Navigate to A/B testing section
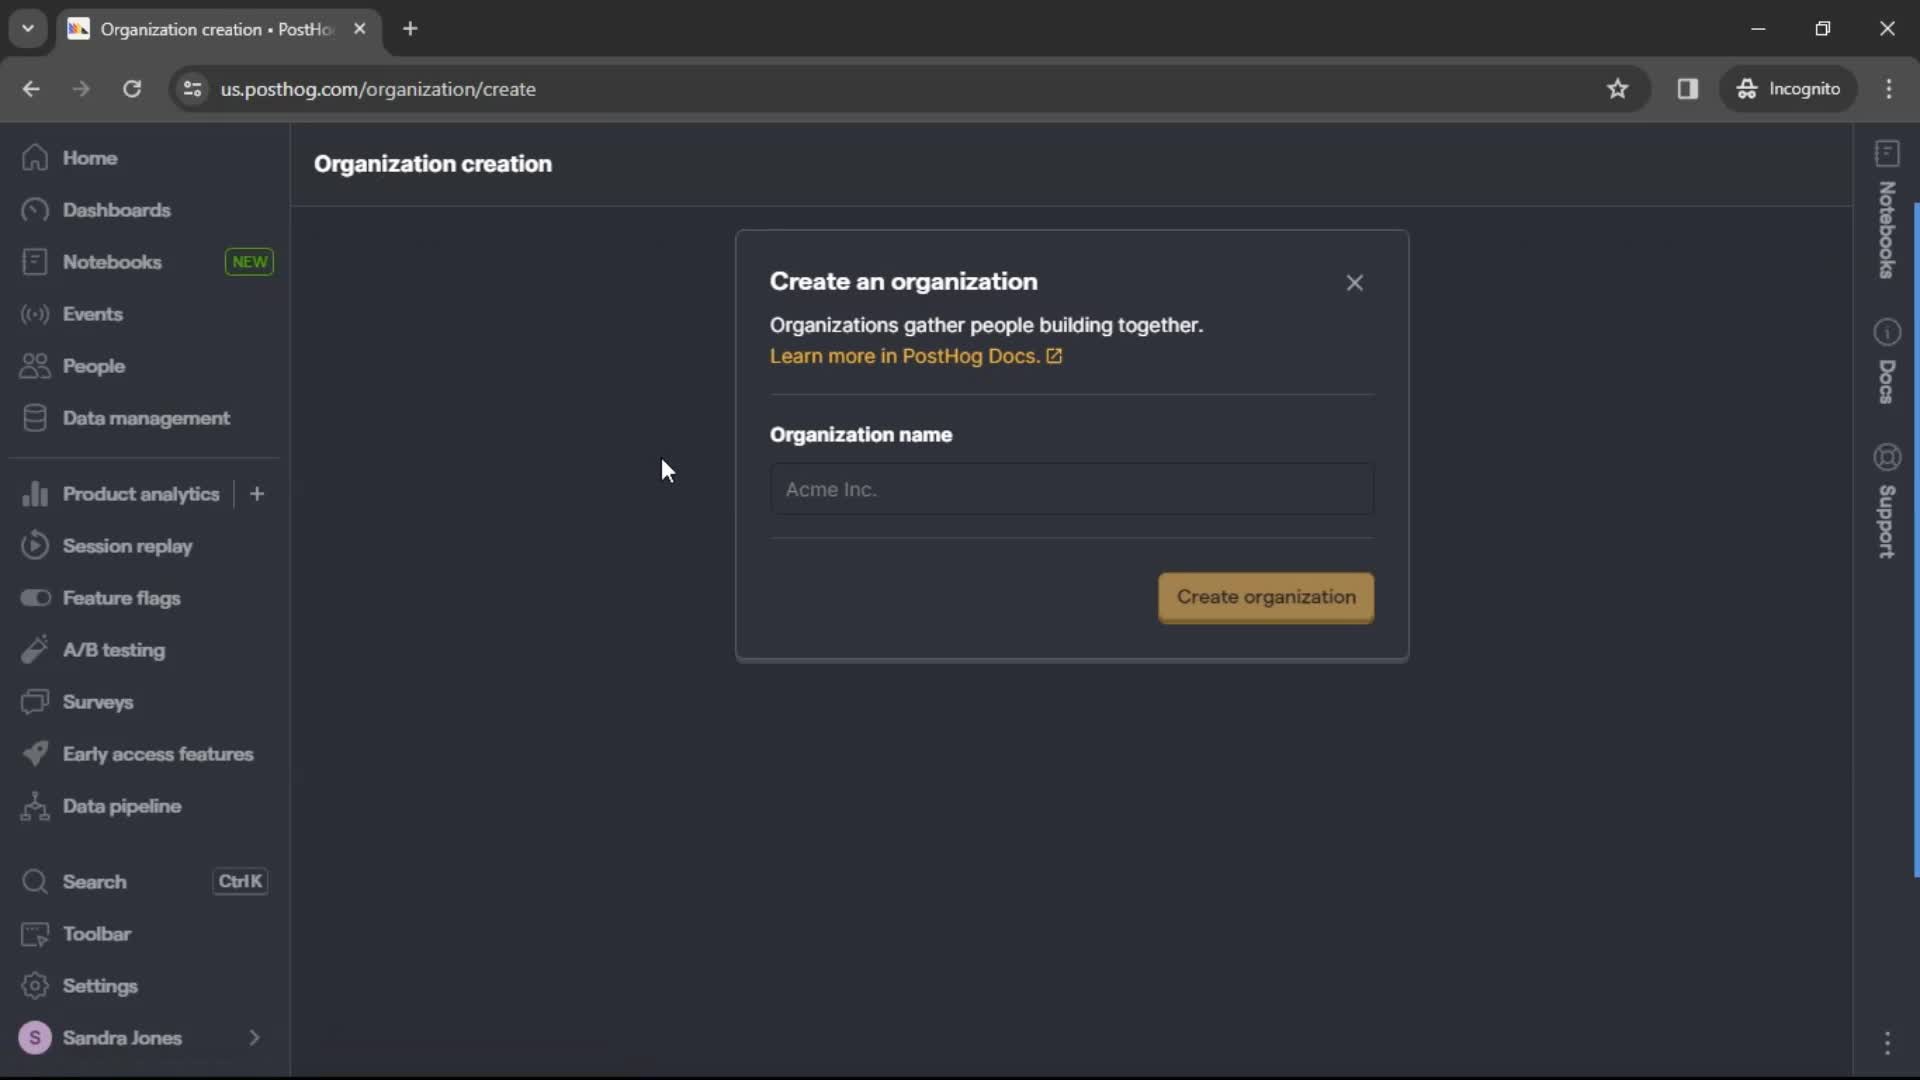Viewport: 1920px width, 1080px height. (x=113, y=649)
